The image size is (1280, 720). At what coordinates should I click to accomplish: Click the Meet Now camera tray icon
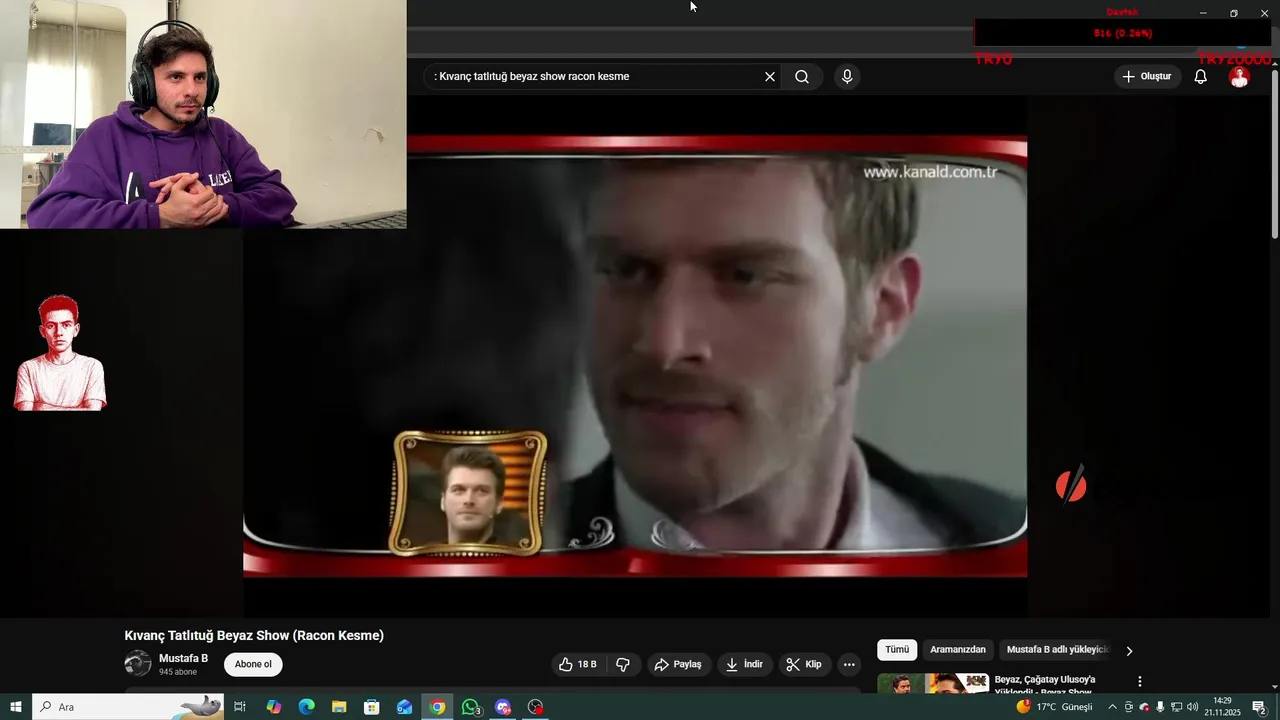point(1129,707)
